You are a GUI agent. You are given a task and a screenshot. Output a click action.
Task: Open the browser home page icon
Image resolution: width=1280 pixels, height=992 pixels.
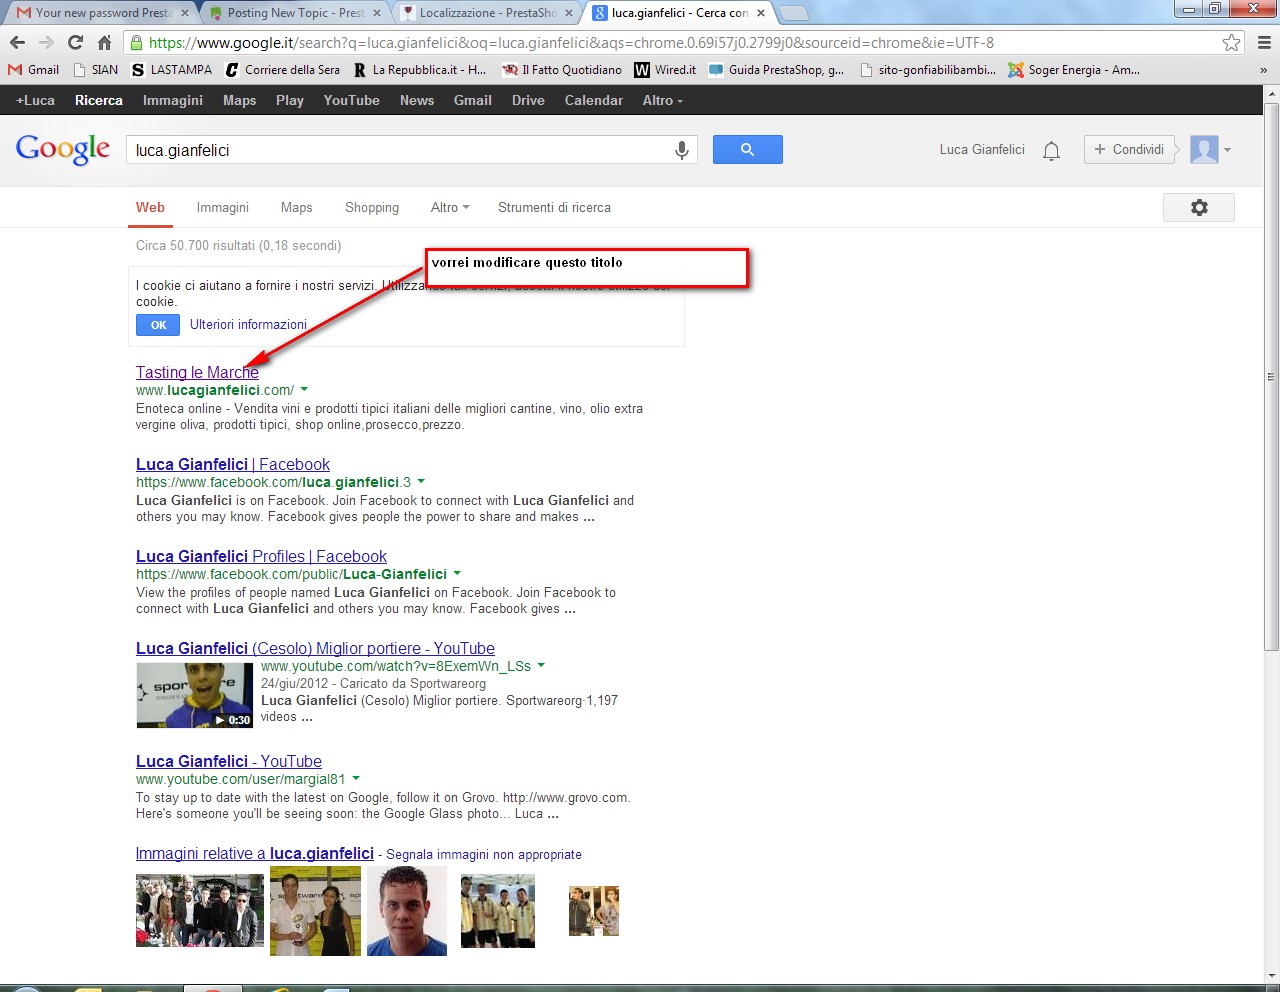104,42
